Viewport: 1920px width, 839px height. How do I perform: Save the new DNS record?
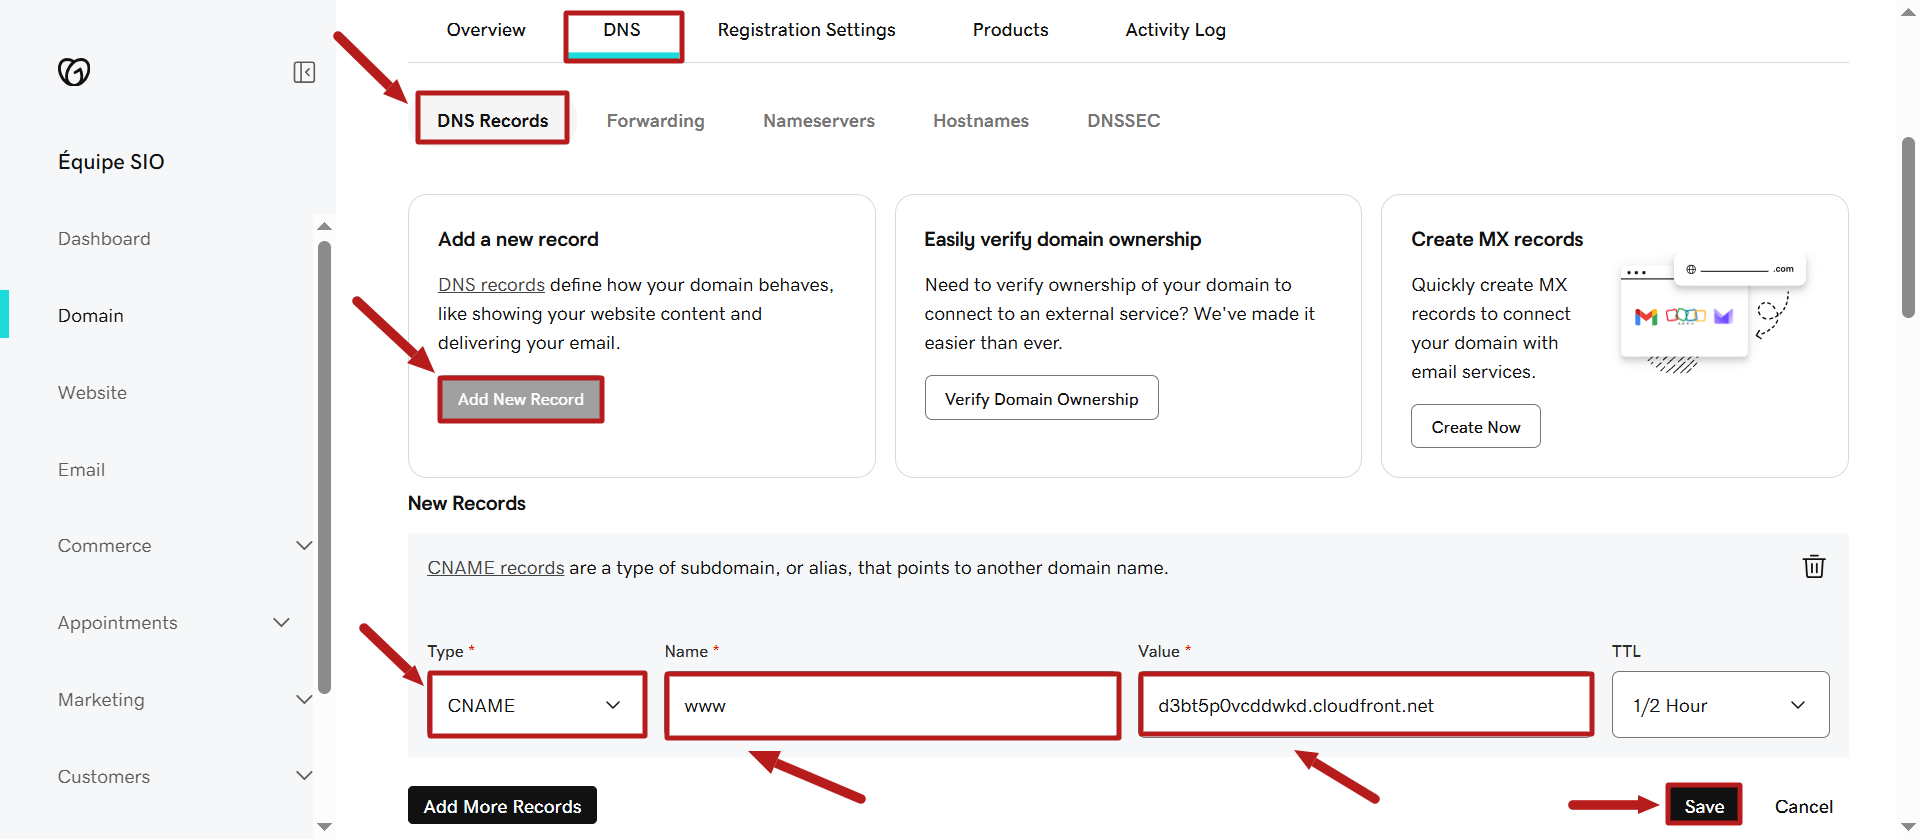coord(1704,806)
